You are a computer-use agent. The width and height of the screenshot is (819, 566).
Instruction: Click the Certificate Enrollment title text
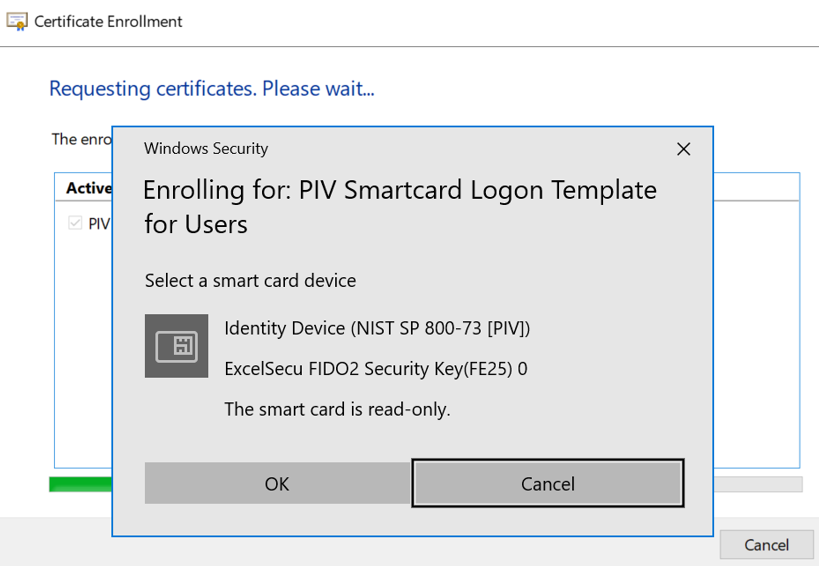coord(108,21)
